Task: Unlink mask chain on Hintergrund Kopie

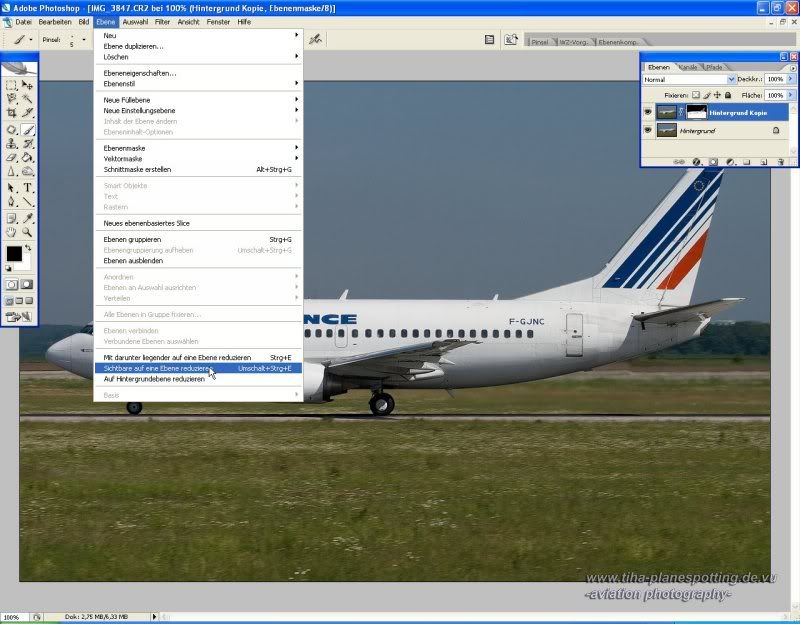Action: click(x=681, y=112)
